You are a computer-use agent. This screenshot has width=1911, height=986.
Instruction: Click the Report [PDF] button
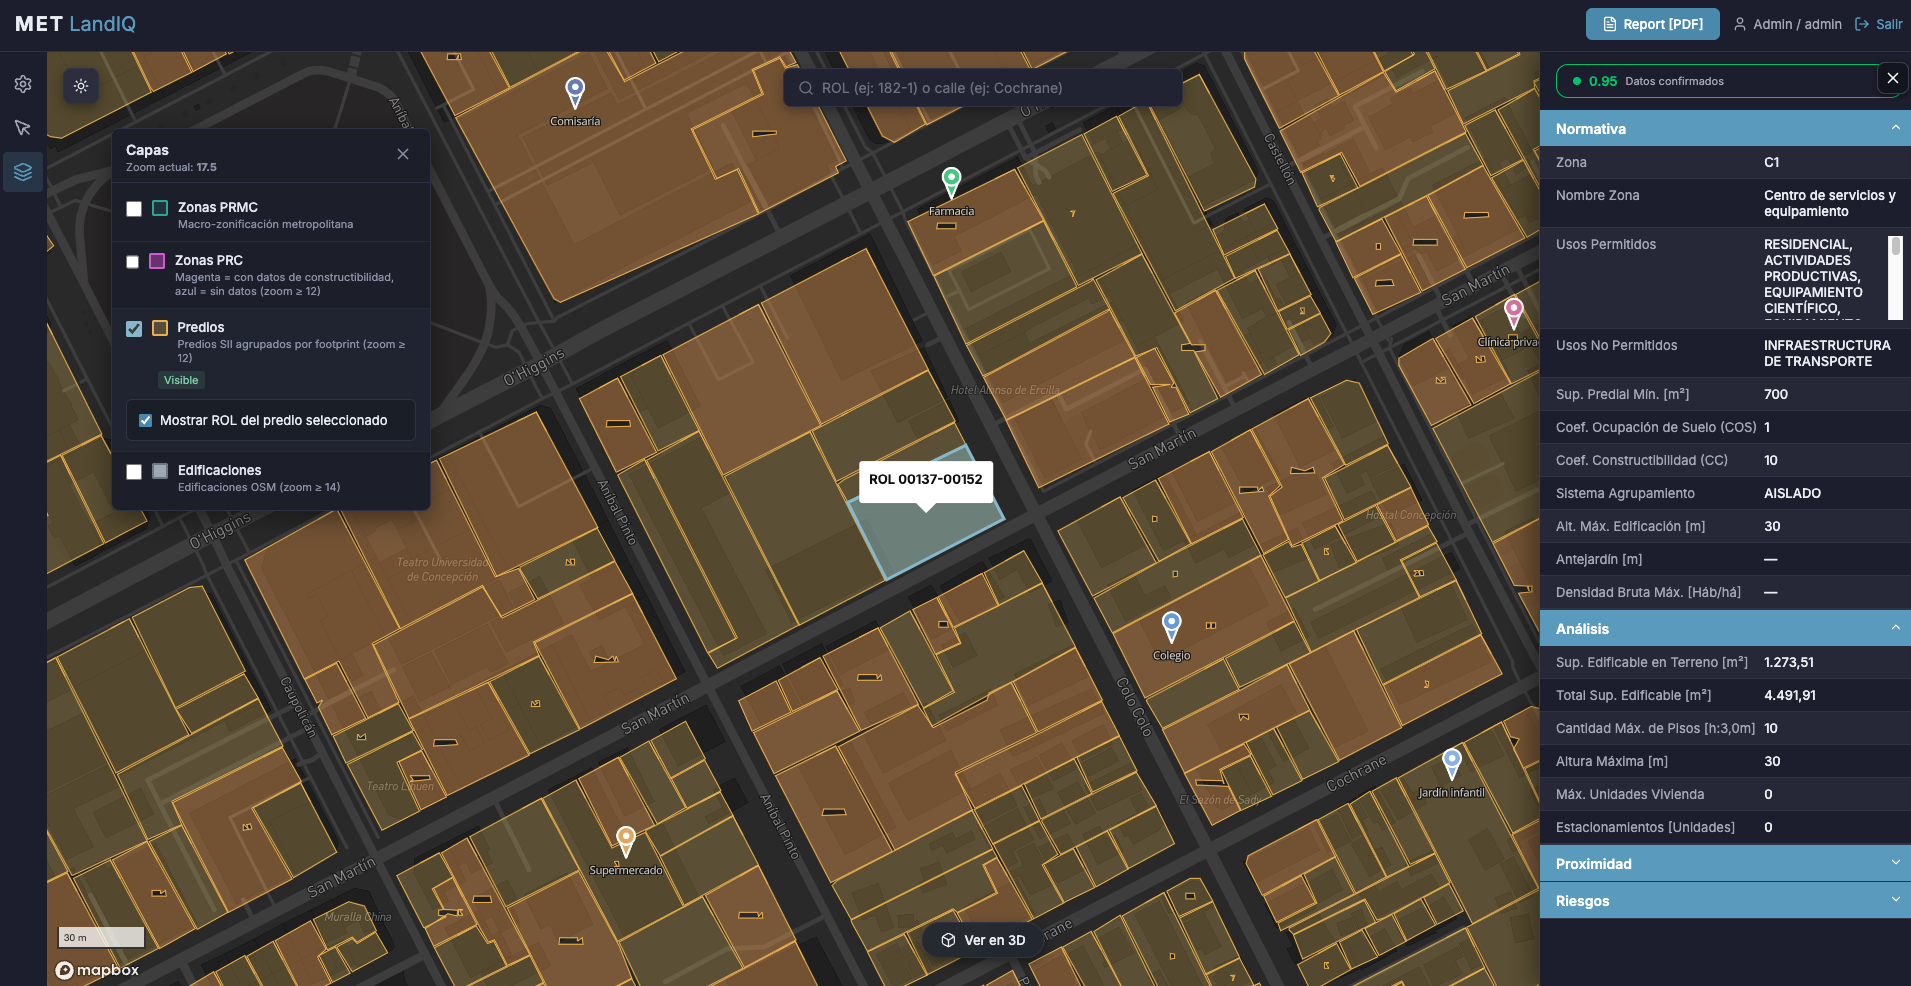tap(1652, 24)
